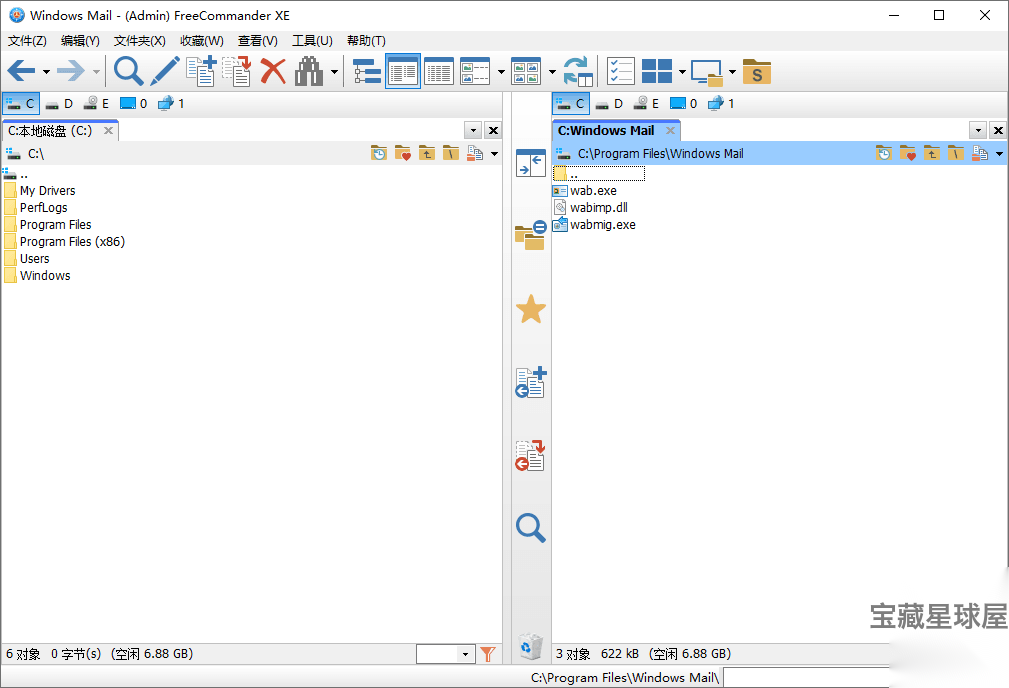
Task: Close the C:本地磁盘 (C:) tab
Action: (108, 131)
